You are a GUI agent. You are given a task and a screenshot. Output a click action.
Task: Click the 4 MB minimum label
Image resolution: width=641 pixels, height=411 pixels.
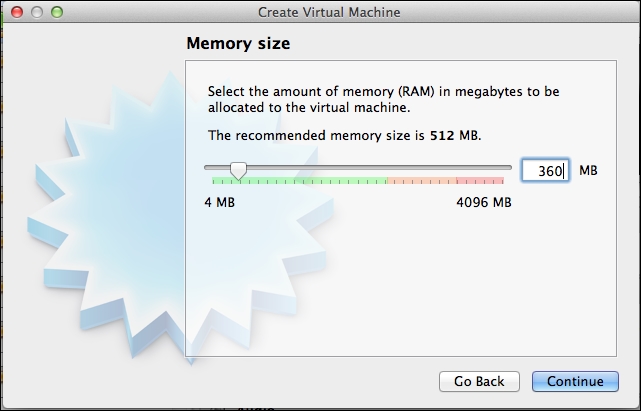220,202
